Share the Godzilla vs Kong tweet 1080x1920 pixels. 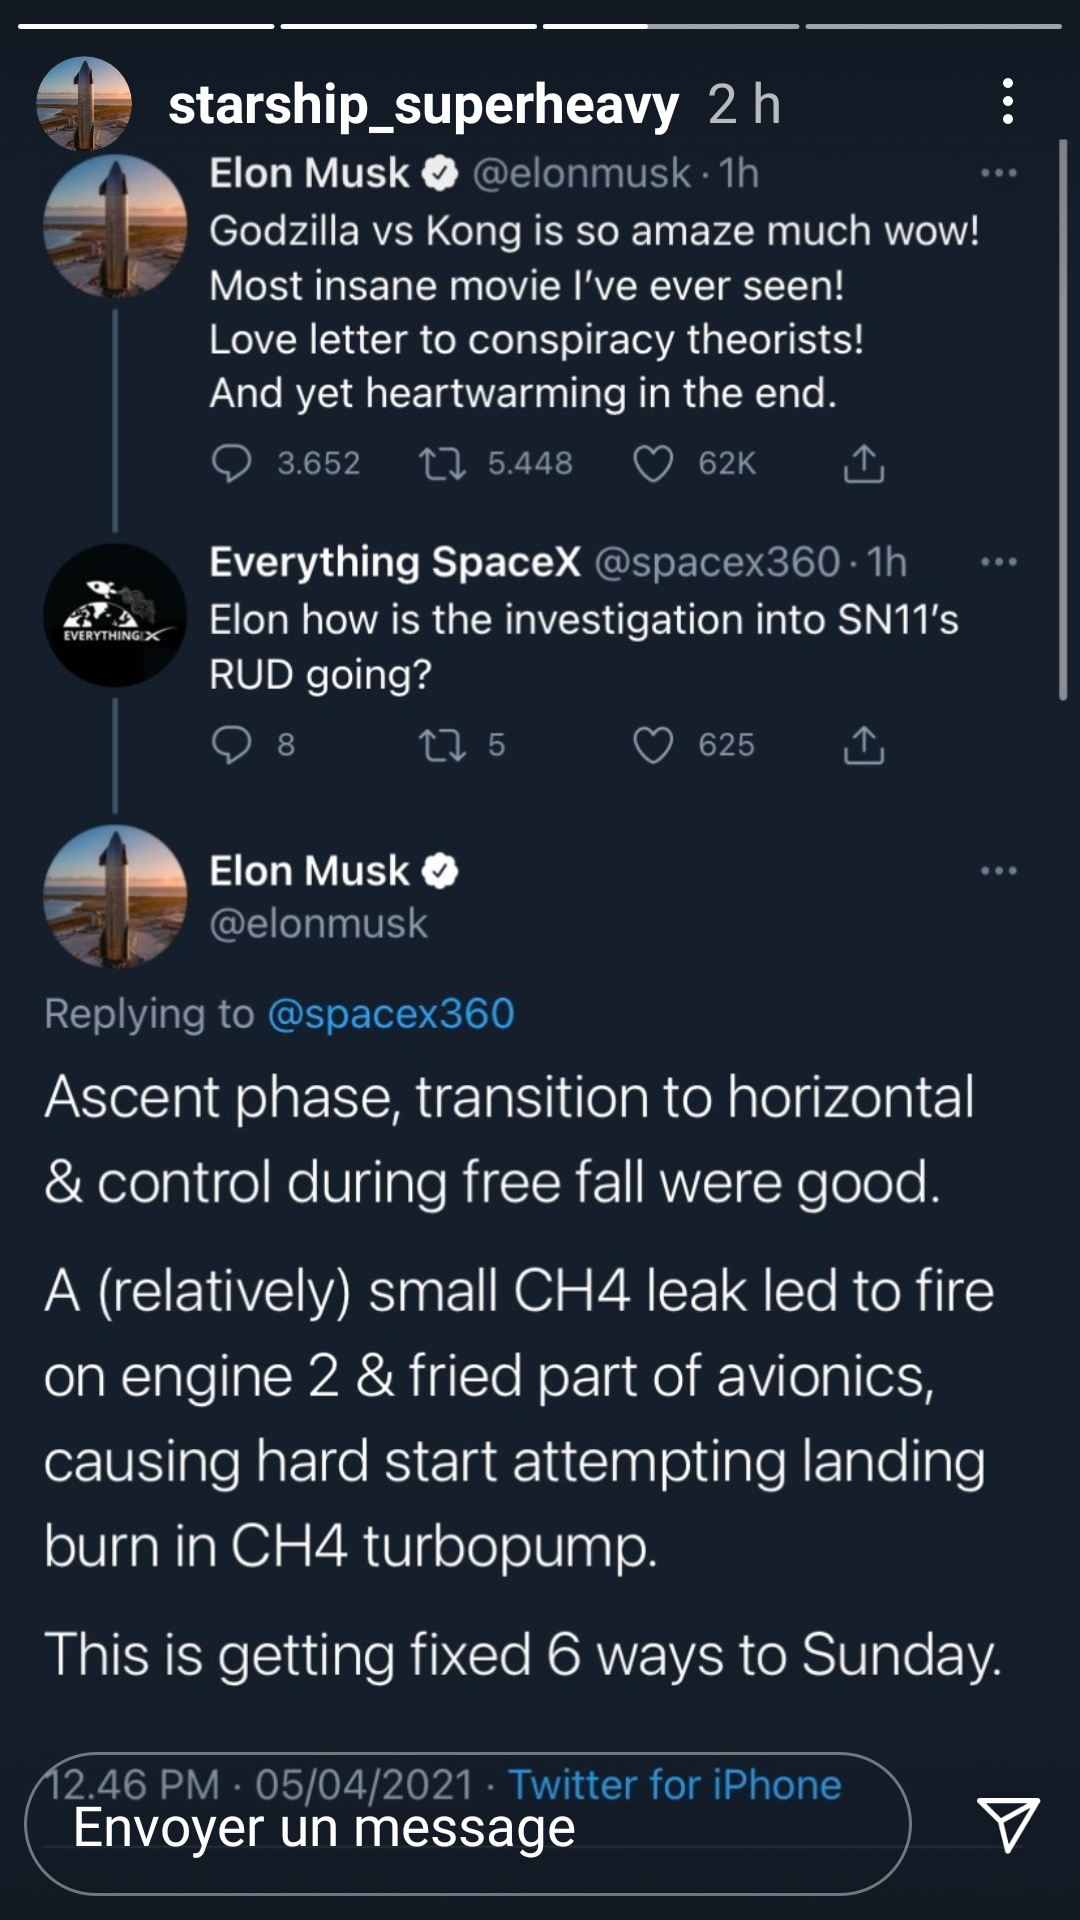[864, 463]
